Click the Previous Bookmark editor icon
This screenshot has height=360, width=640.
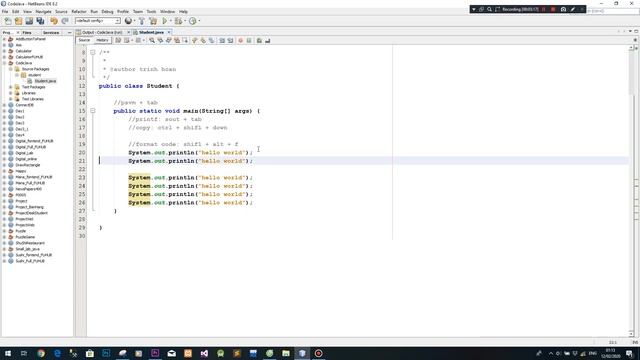(194, 40)
